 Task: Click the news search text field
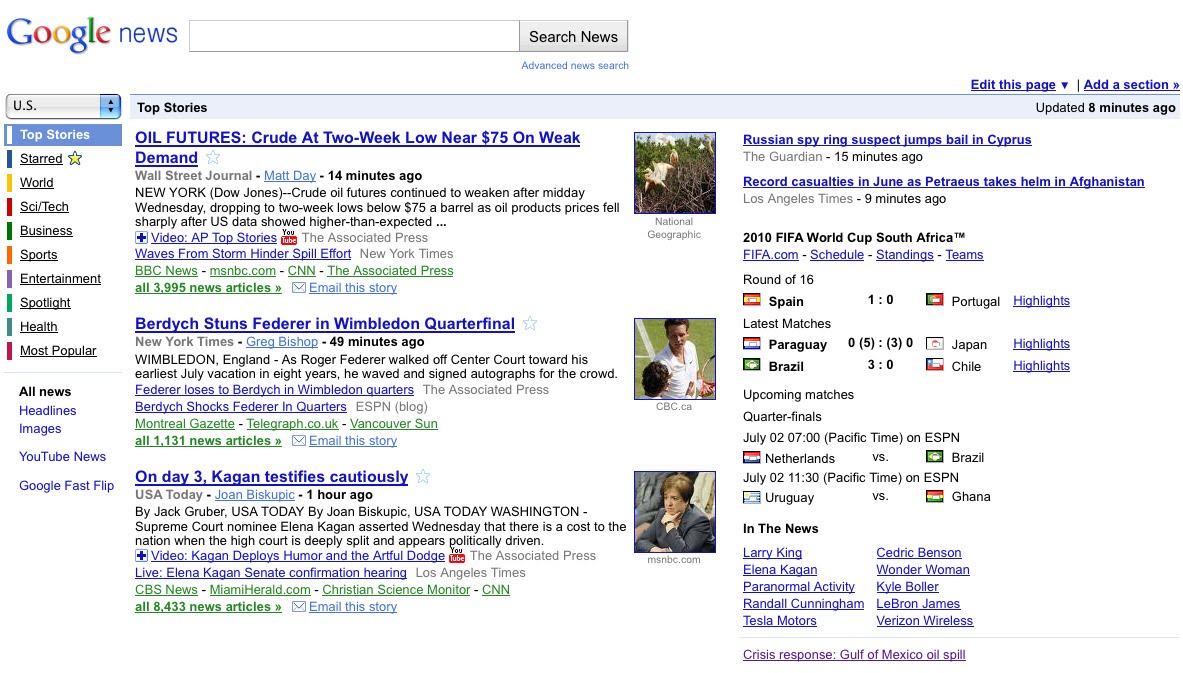354,36
